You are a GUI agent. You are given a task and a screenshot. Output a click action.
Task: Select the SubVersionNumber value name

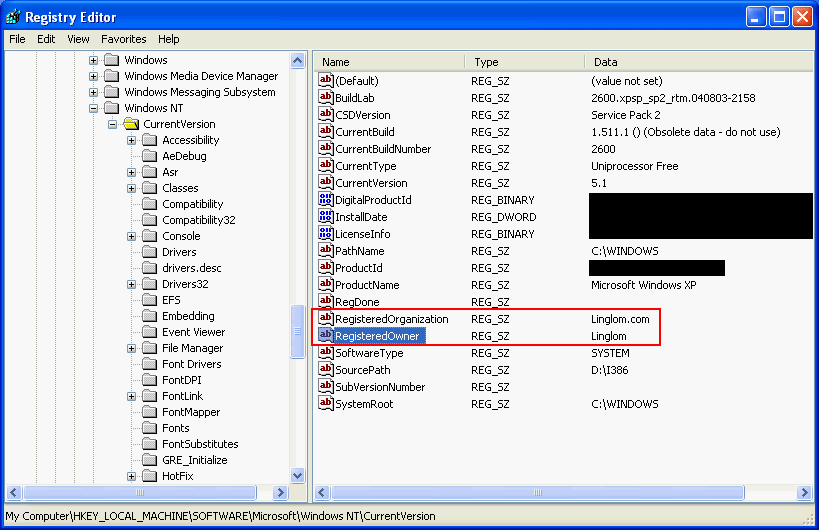coord(380,387)
